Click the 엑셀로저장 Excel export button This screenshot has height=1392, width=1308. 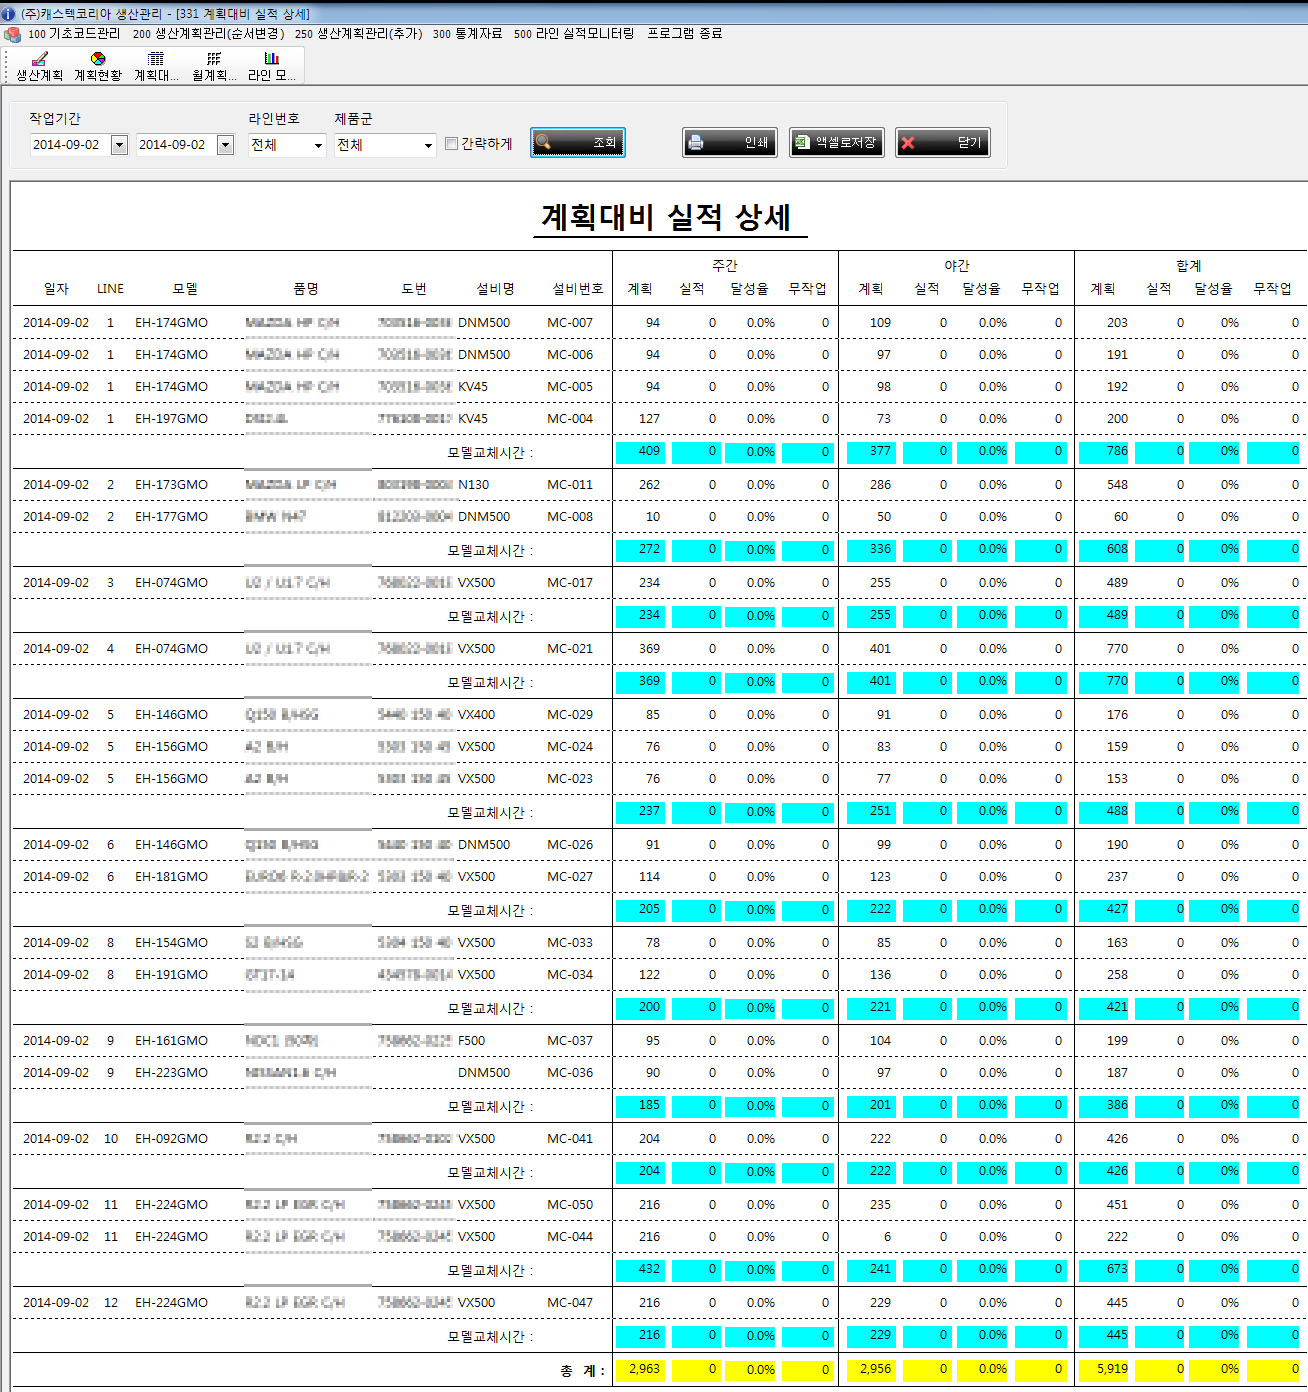836,142
